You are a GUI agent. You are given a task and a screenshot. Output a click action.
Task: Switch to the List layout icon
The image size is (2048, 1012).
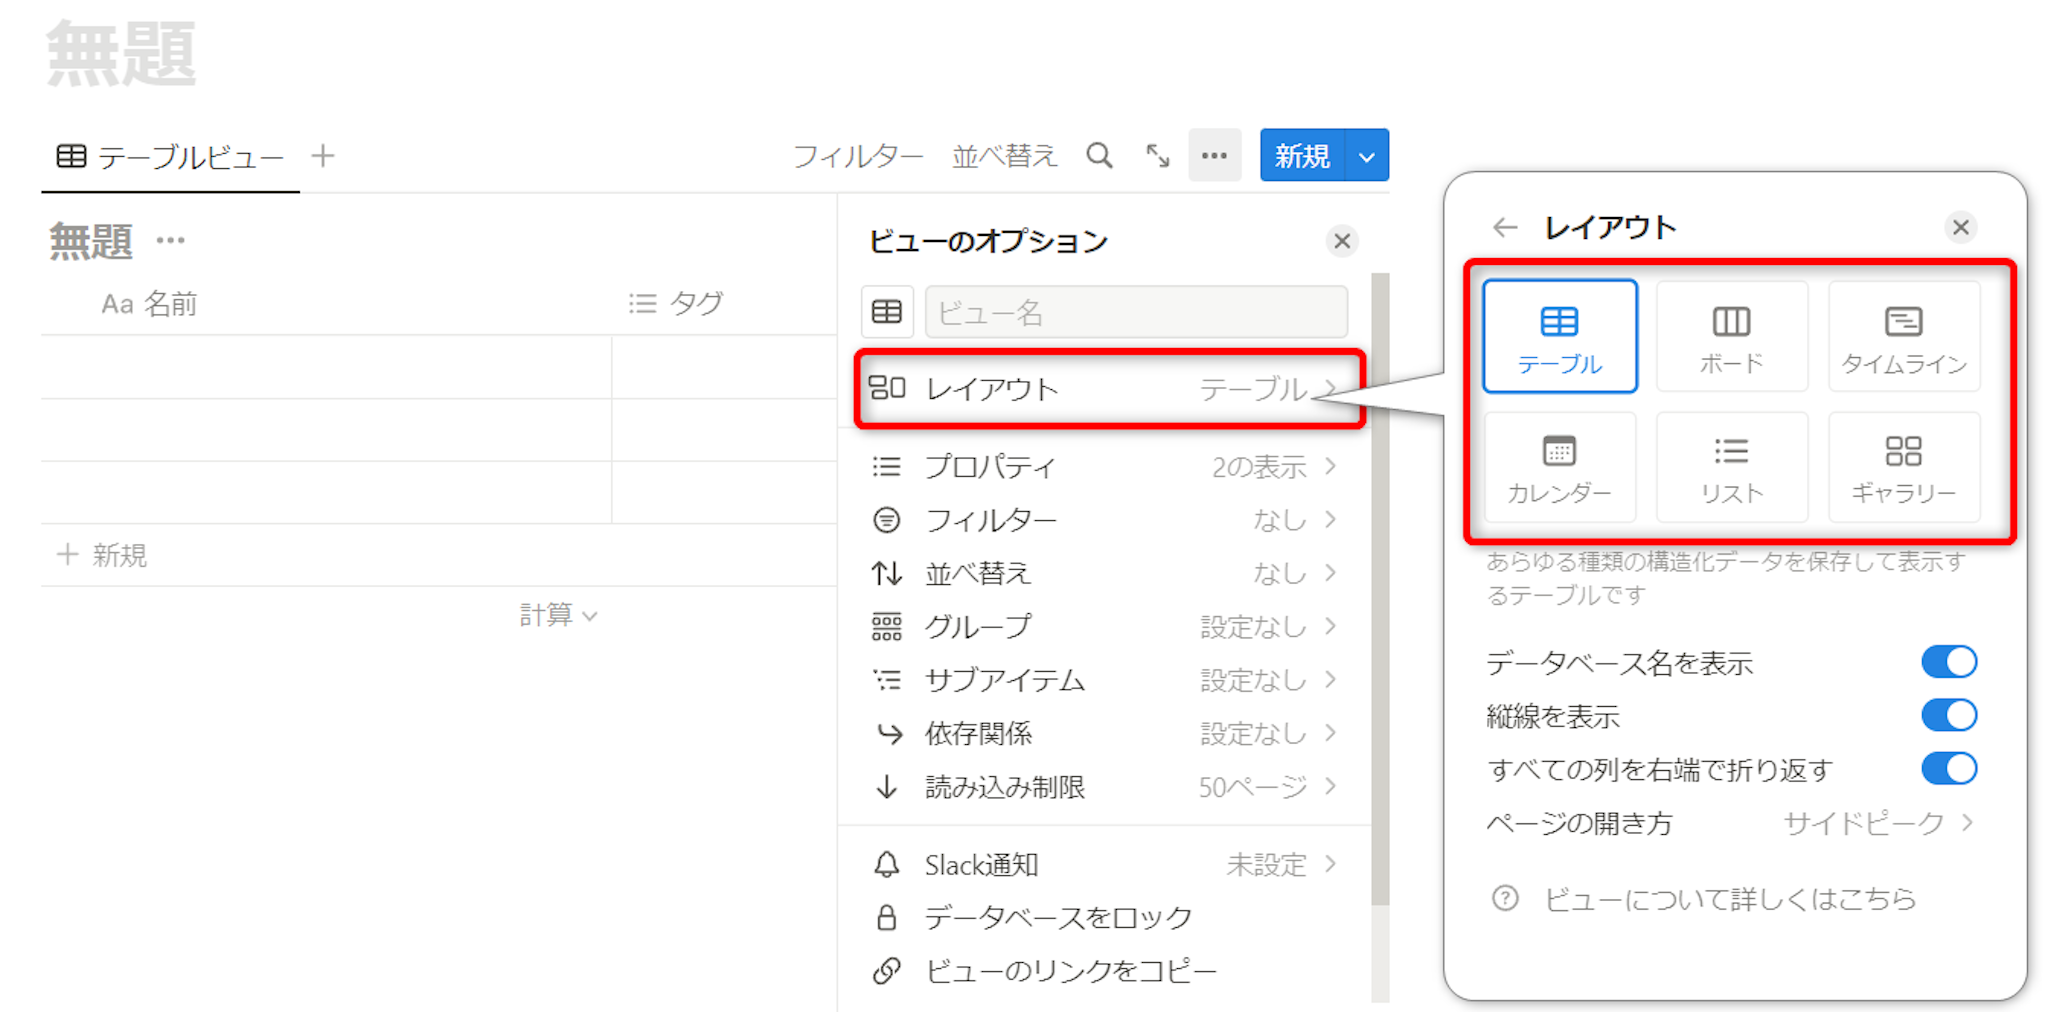click(x=1731, y=466)
